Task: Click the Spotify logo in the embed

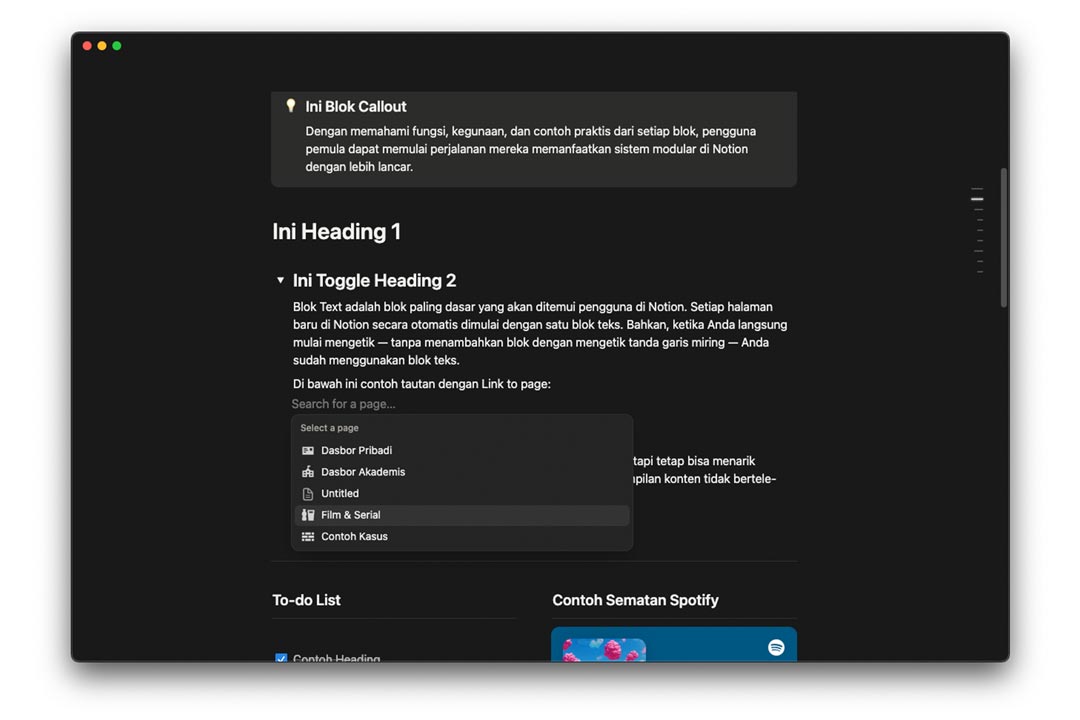Action: coord(776,647)
